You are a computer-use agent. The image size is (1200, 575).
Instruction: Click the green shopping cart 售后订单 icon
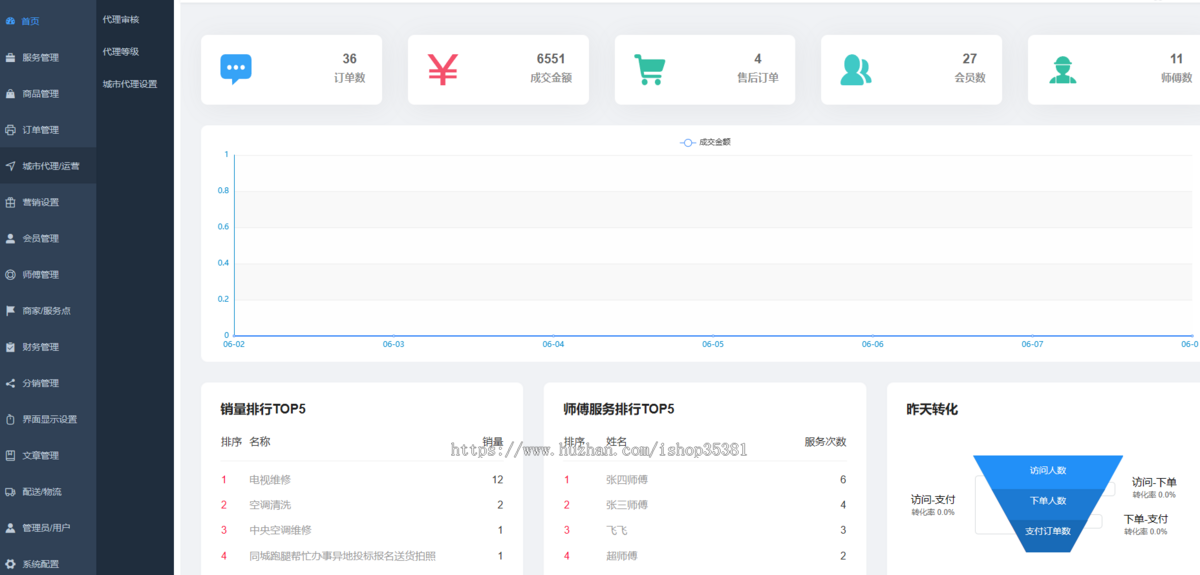[650, 70]
